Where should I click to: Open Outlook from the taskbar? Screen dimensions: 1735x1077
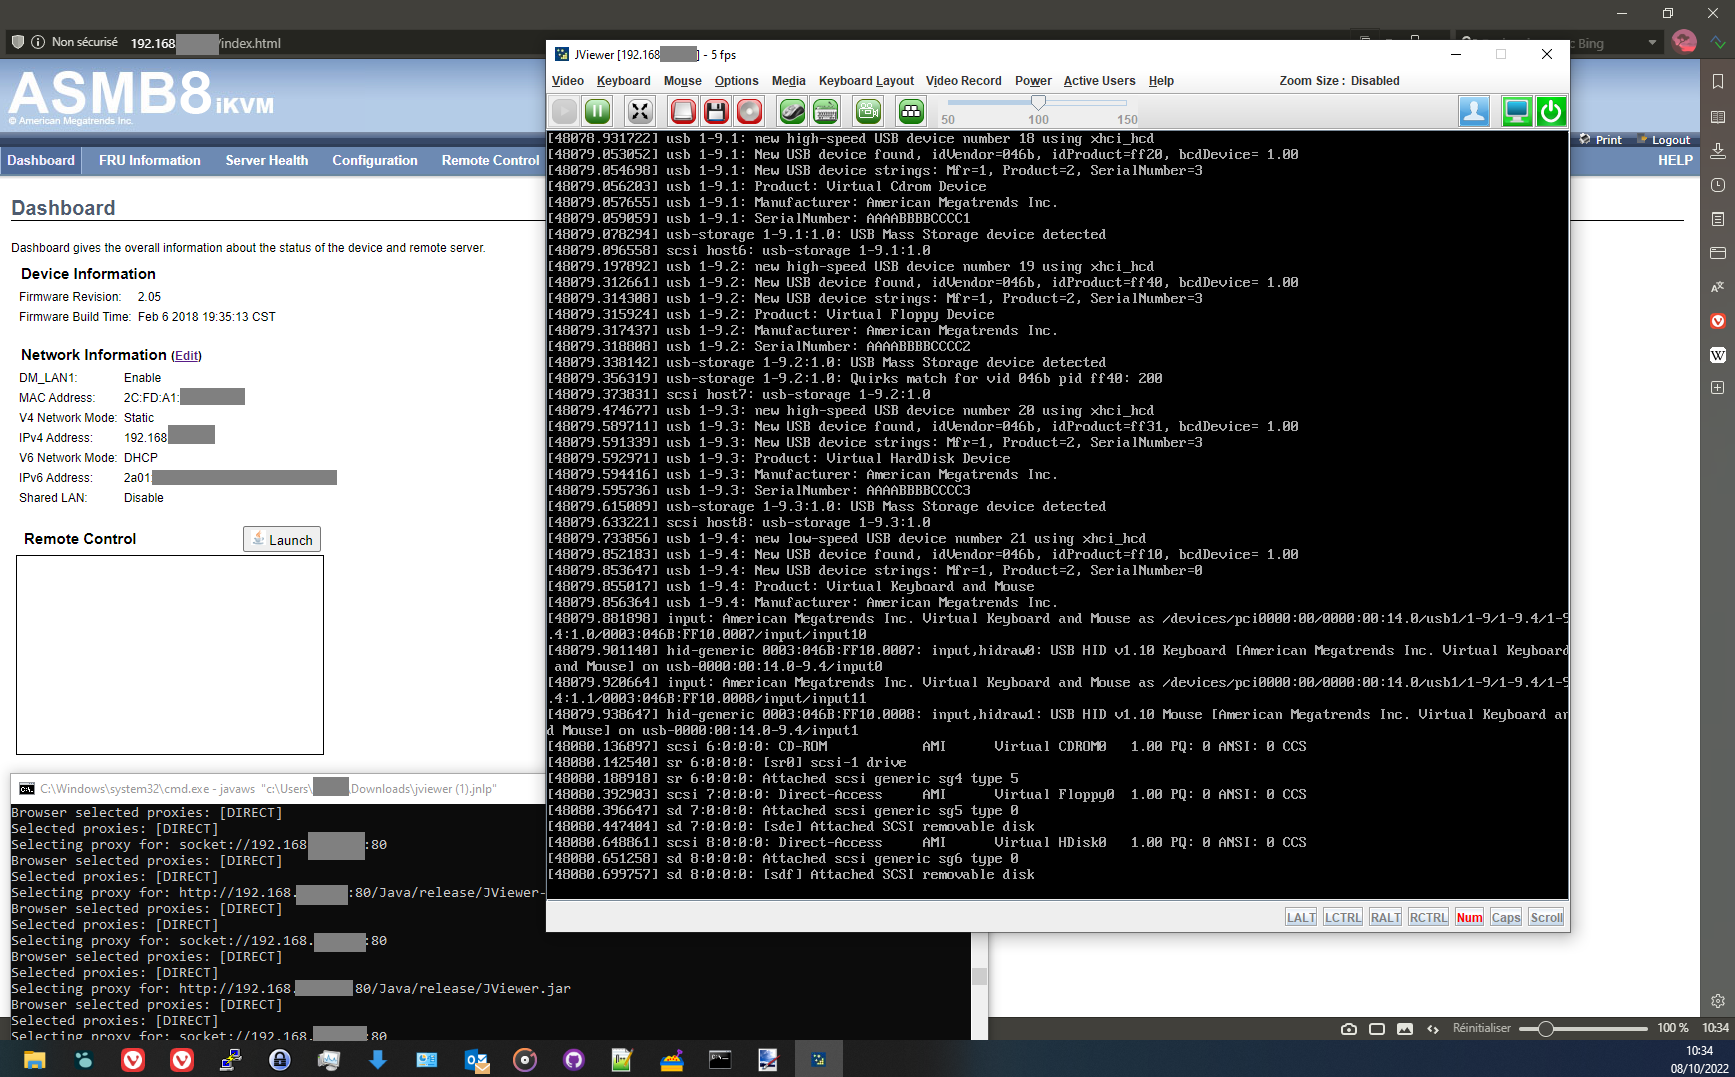tap(477, 1060)
